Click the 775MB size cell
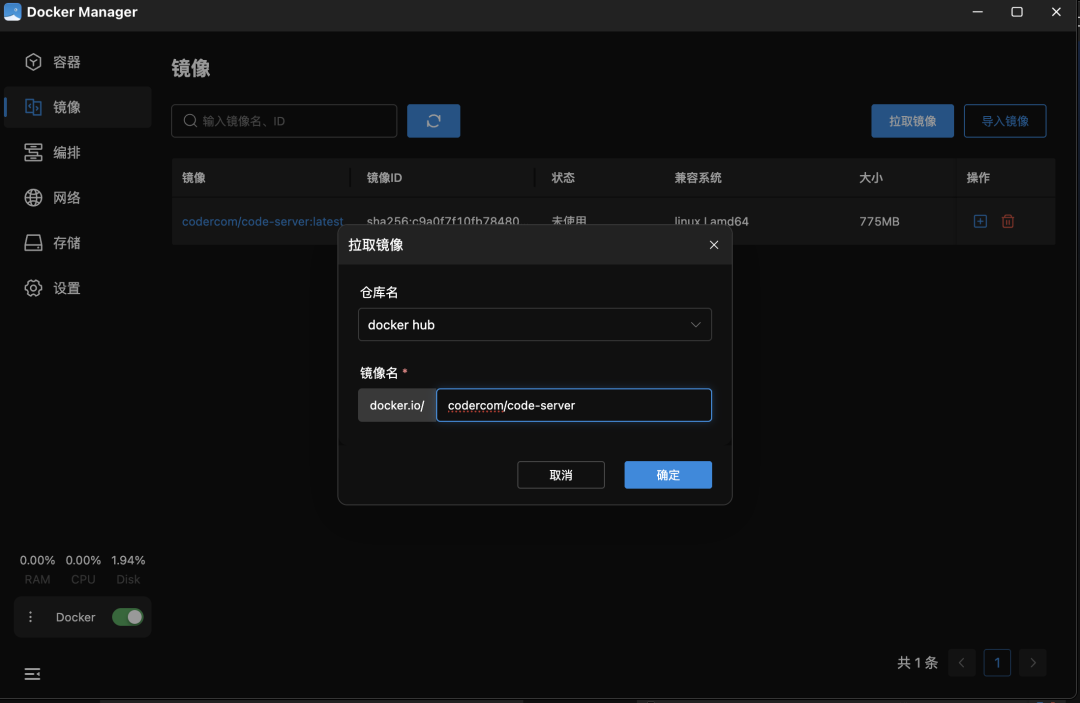The width and height of the screenshot is (1080, 703). 879,221
